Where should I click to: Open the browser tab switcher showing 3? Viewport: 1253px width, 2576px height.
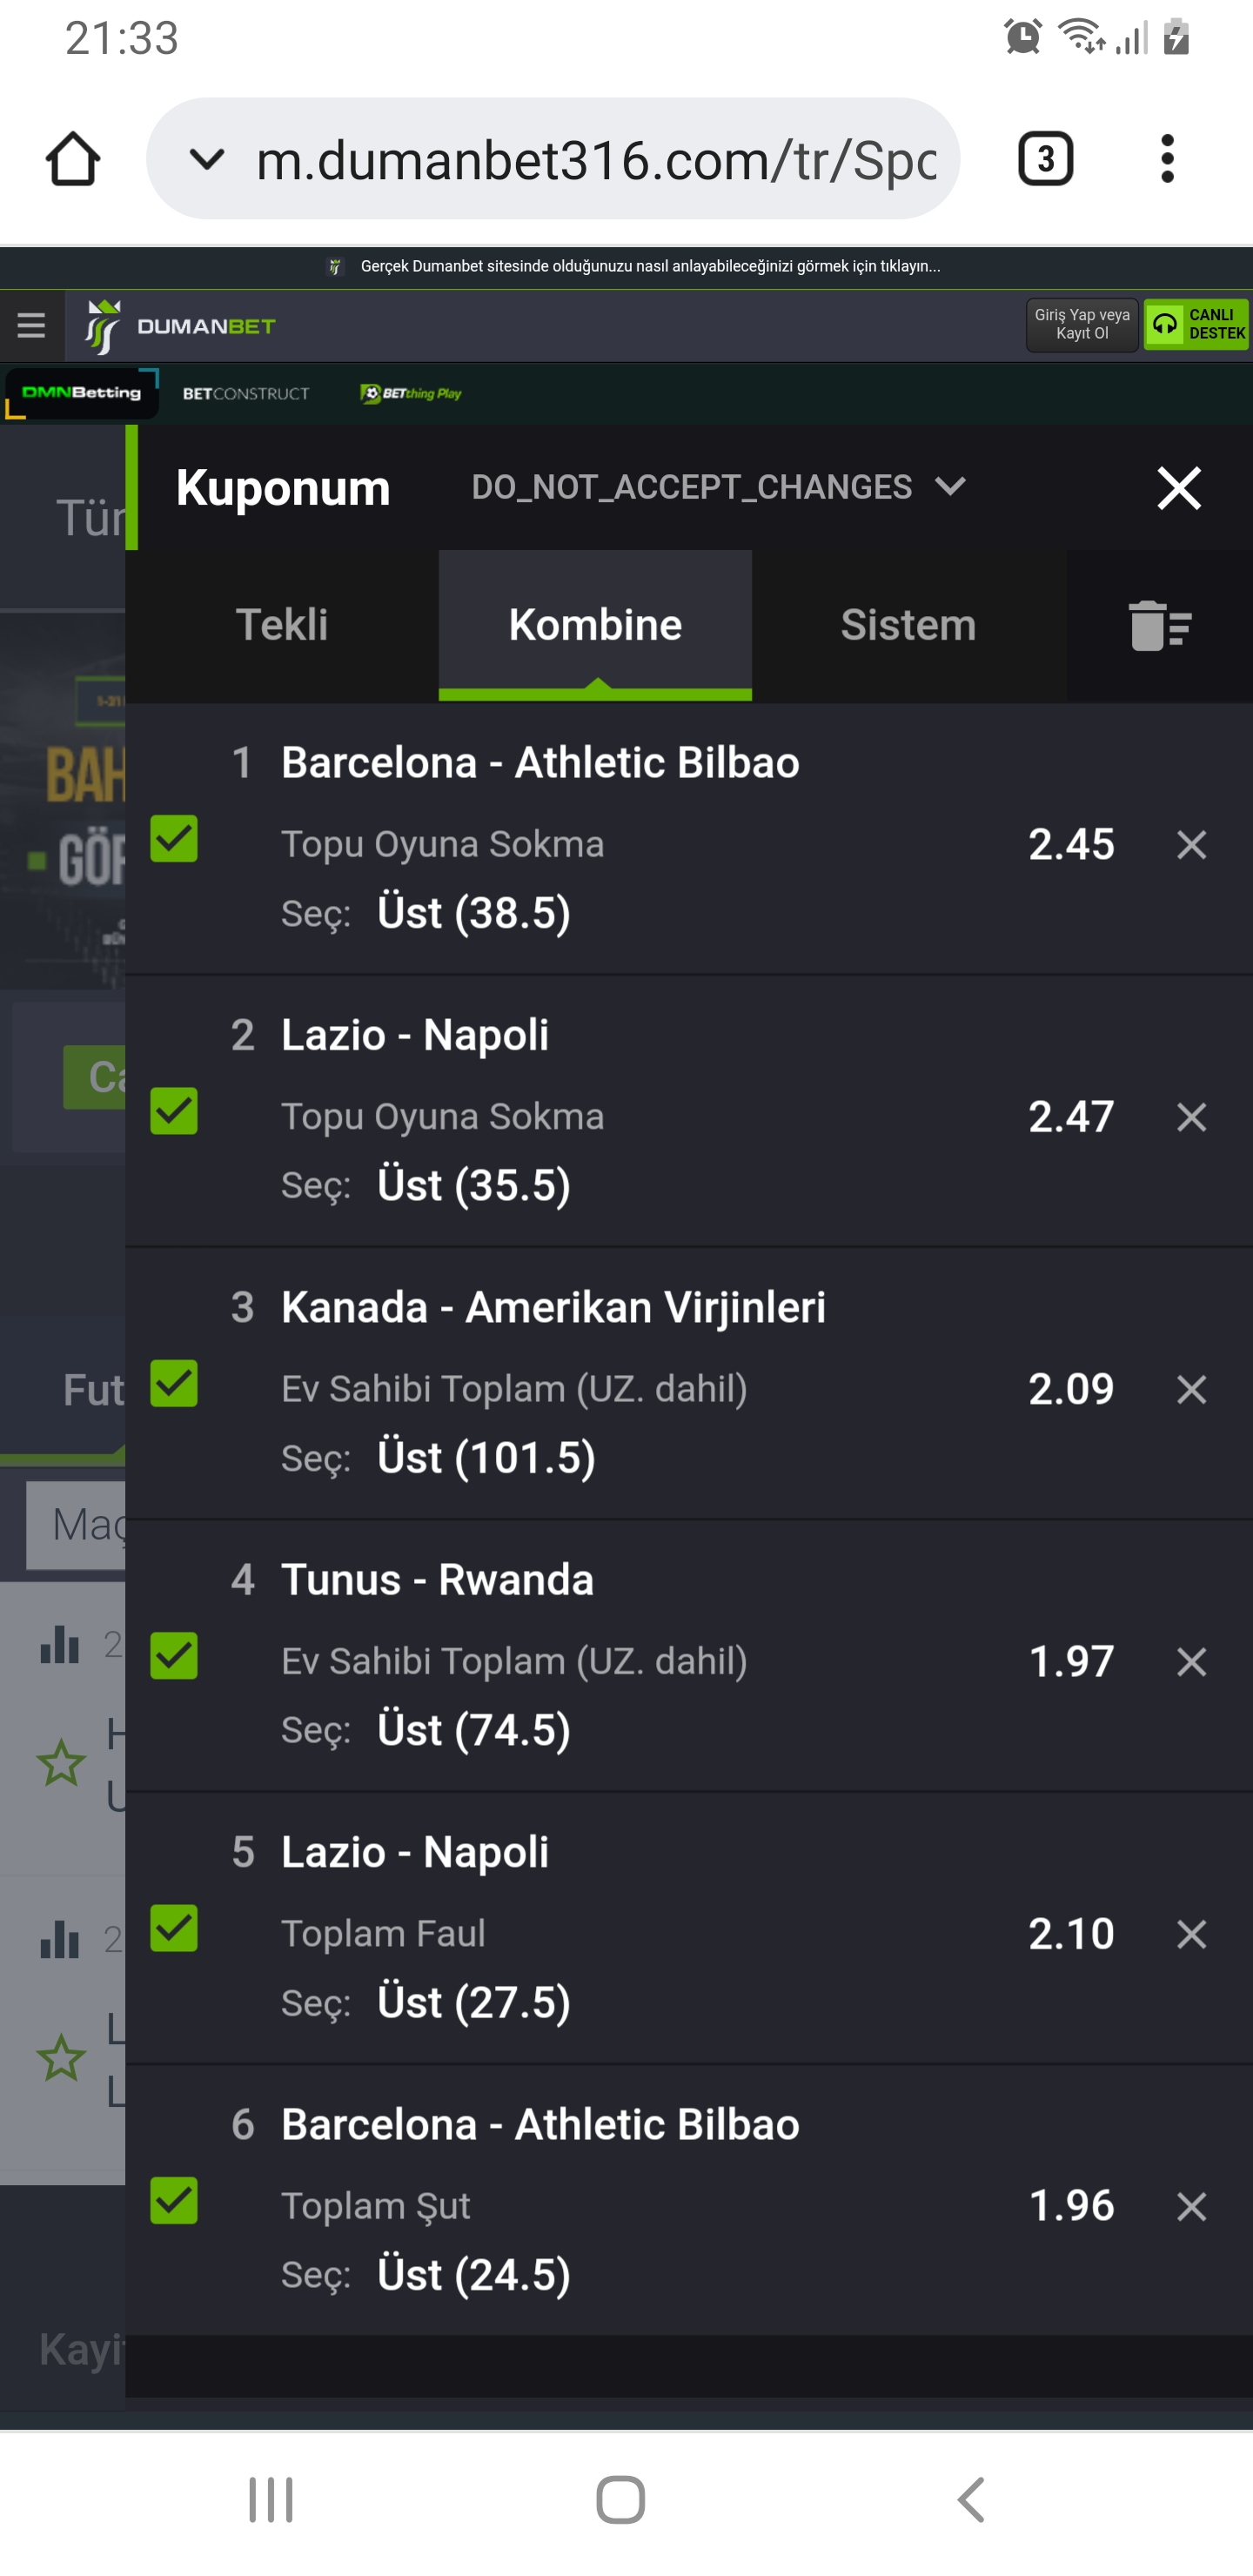click(x=1045, y=159)
